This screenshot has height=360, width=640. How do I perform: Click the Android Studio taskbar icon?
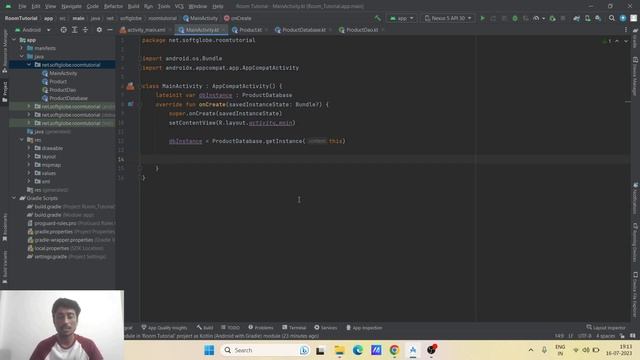coord(413,350)
